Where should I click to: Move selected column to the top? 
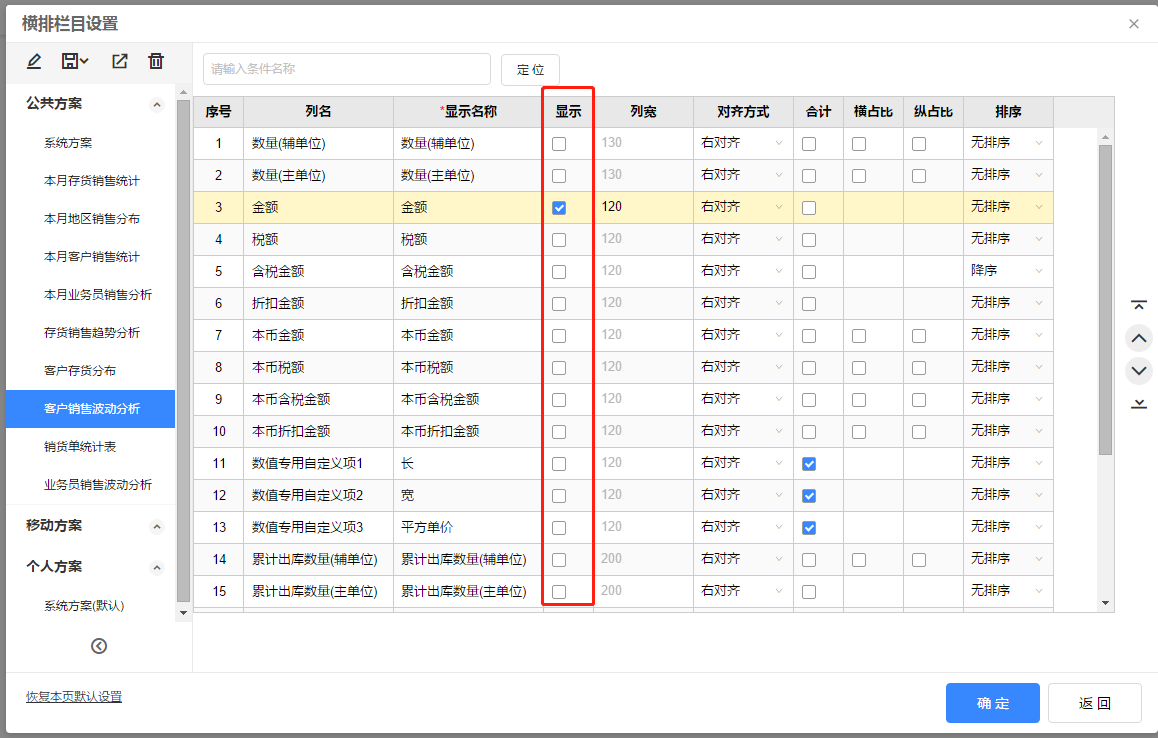pyautogui.click(x=1139, y=304)
